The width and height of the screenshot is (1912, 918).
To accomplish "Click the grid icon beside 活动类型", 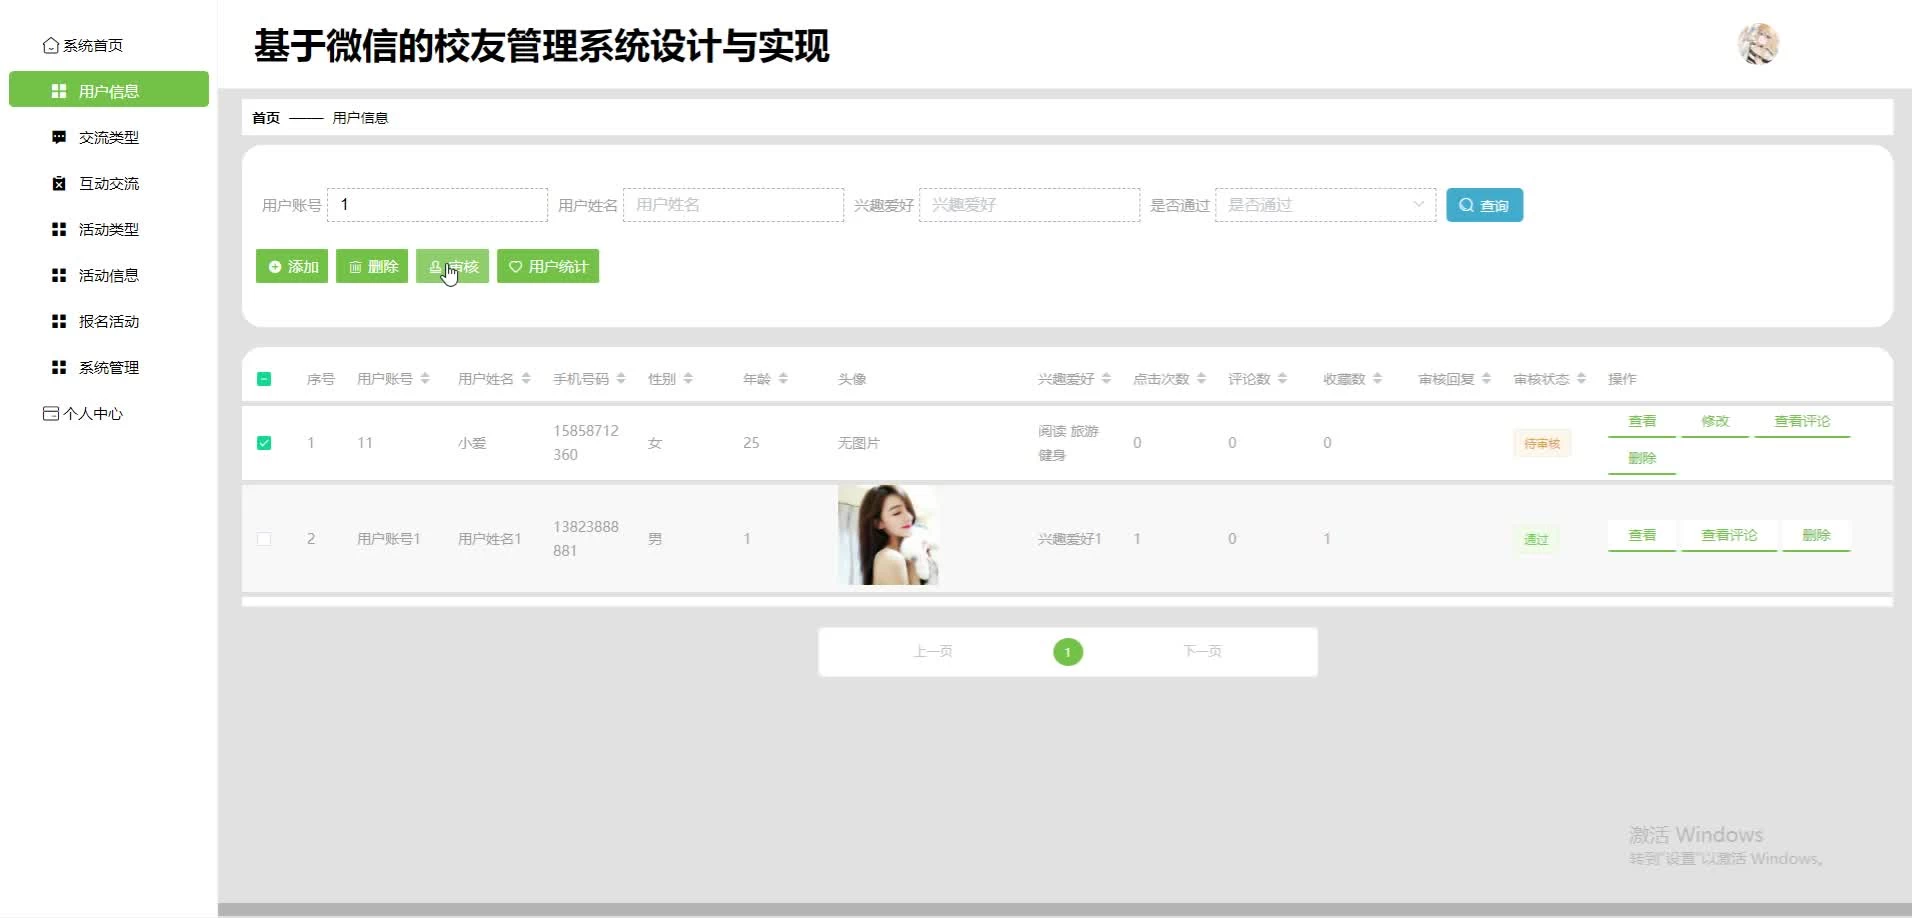I will [59, 229].
